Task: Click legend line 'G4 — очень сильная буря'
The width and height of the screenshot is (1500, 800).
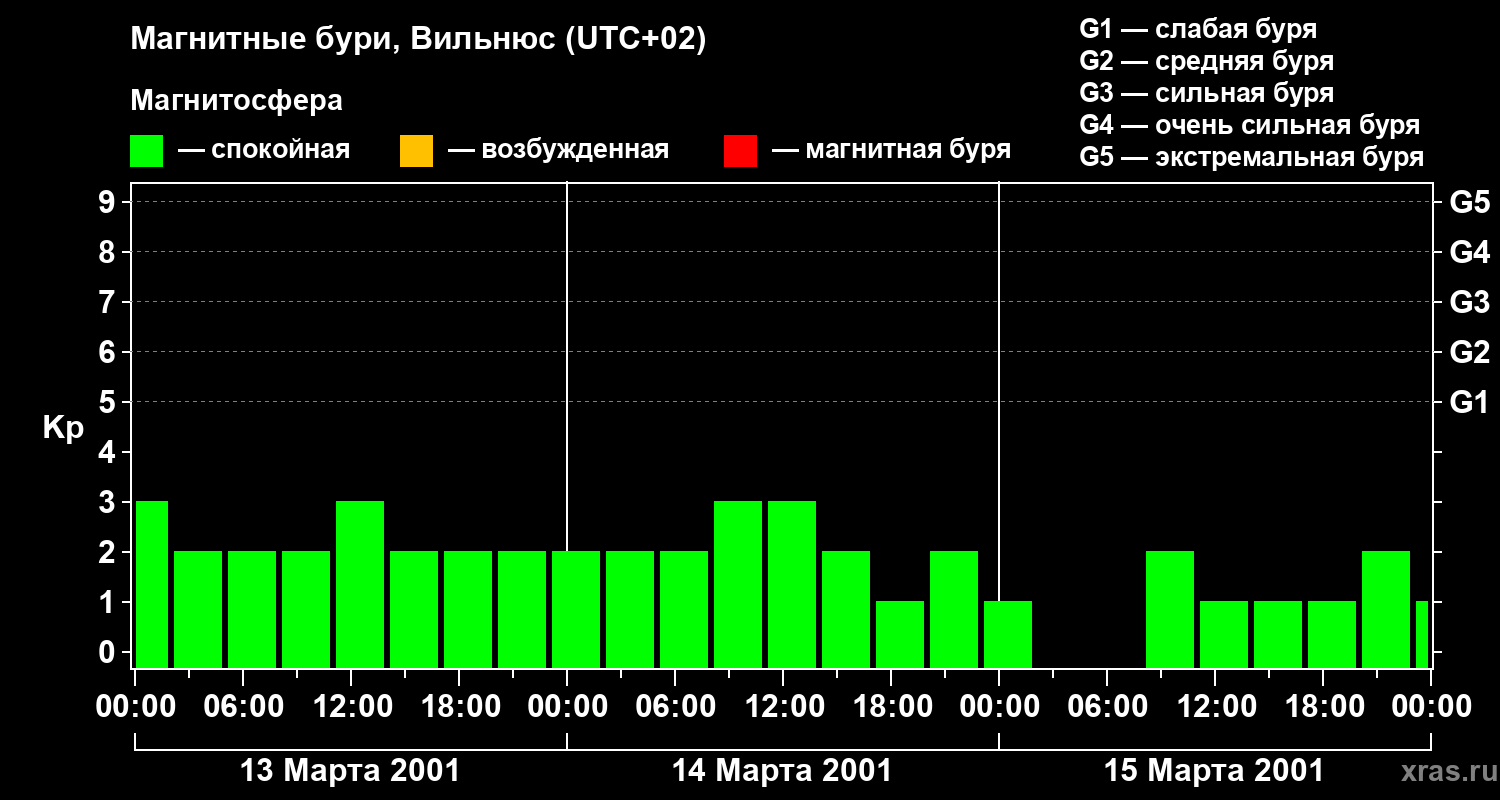Action: 1250,125
